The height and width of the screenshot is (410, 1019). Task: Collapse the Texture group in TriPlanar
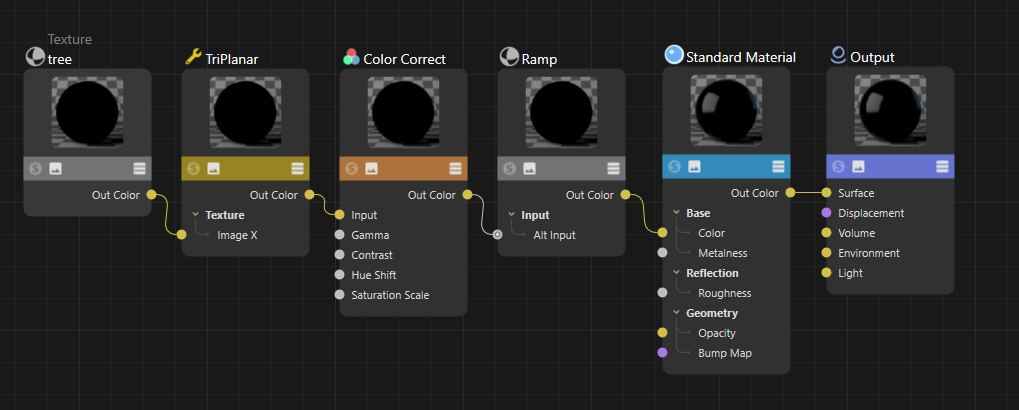[x=196, y=214]
